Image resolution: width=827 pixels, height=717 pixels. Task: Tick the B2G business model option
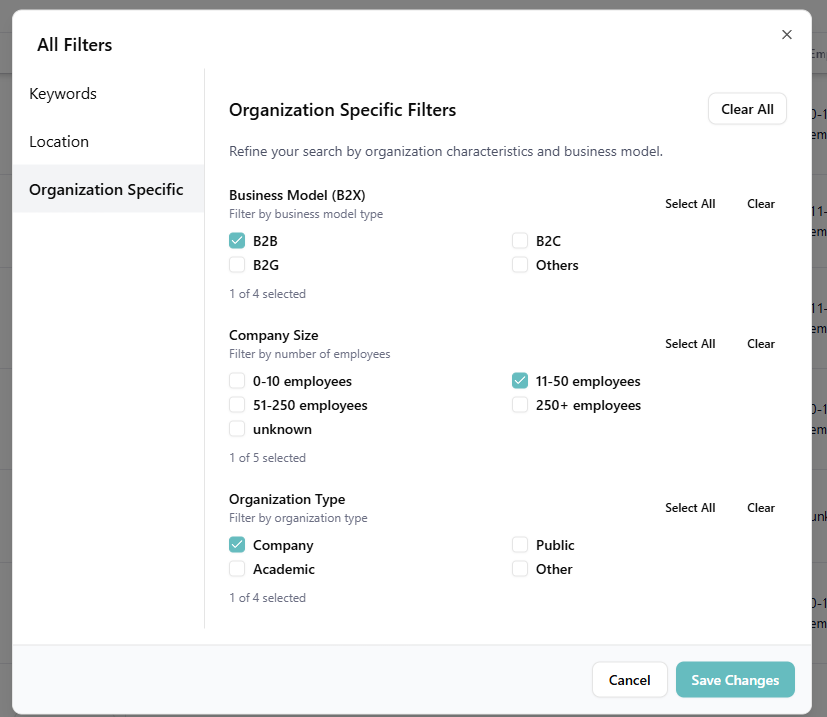point(237,265)
